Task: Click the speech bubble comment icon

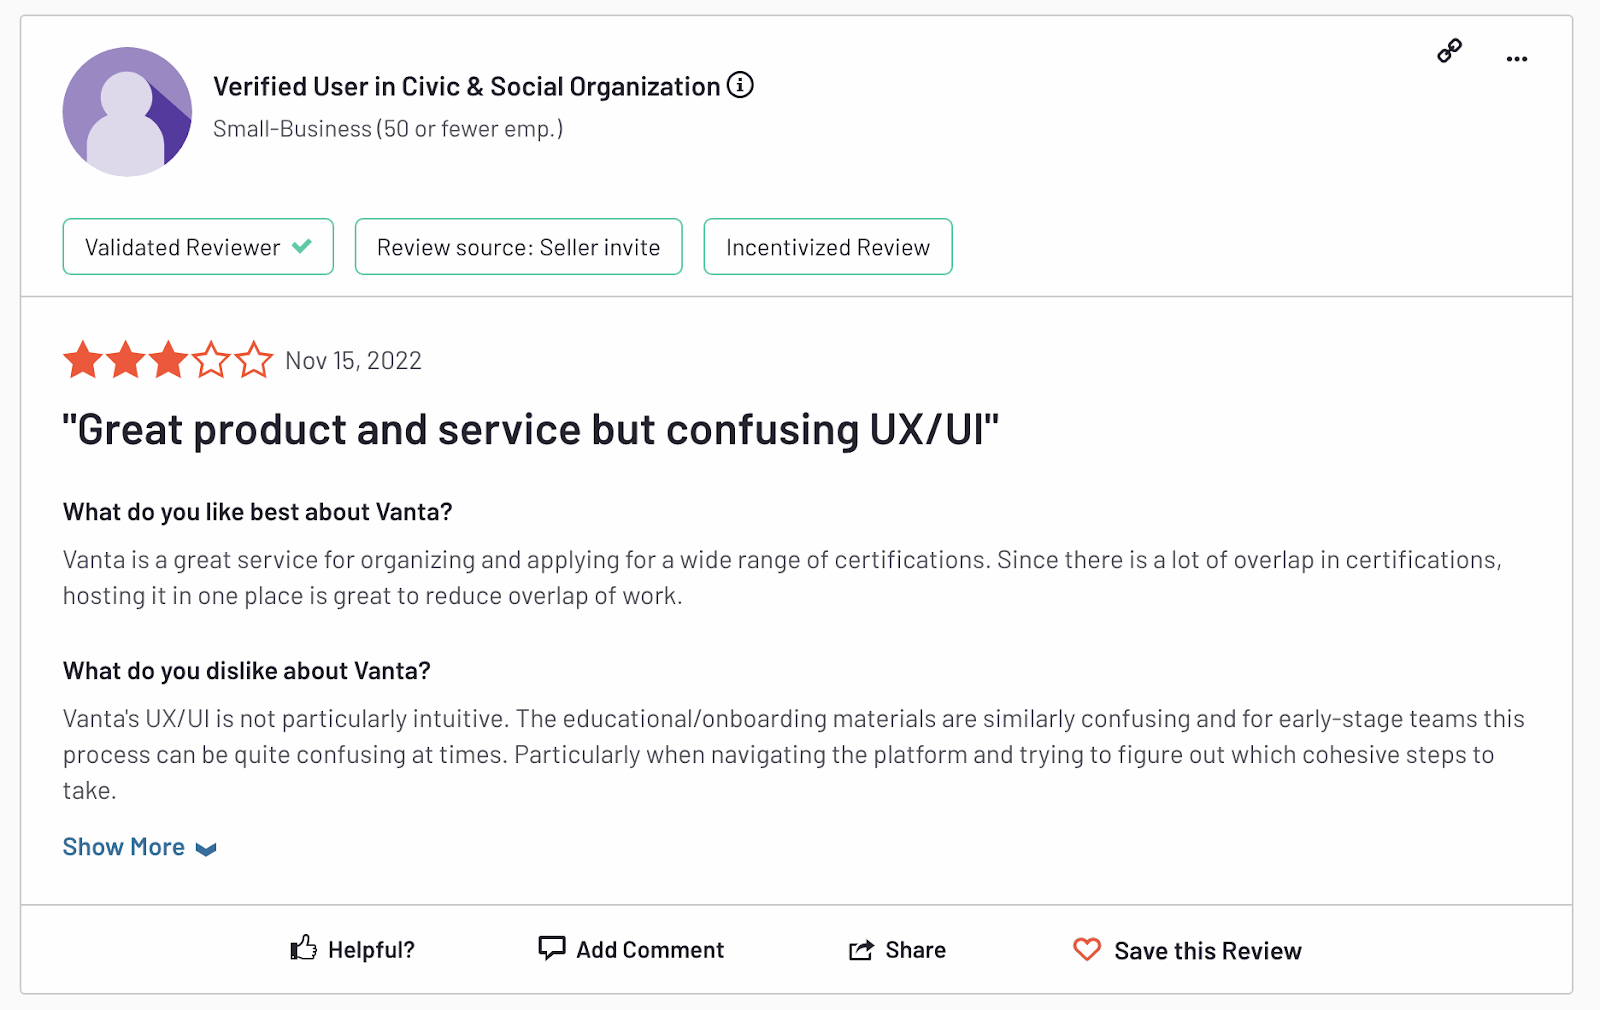Action: point(551,948)
